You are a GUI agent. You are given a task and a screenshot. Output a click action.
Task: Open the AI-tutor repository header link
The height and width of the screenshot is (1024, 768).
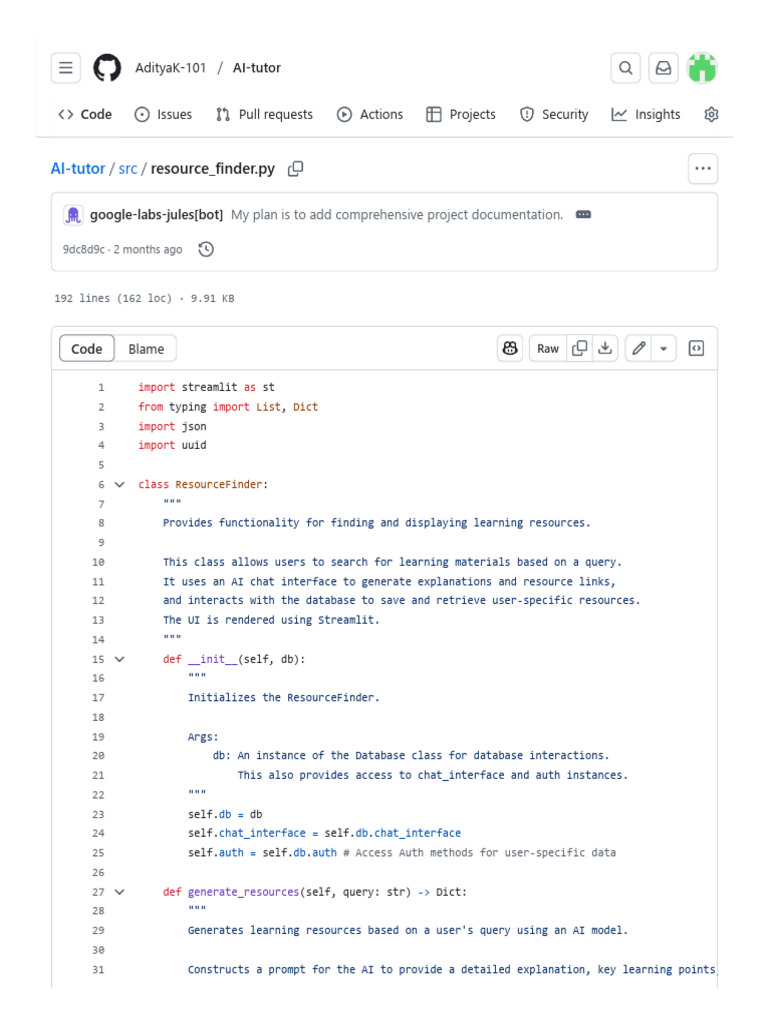(257, 68)
